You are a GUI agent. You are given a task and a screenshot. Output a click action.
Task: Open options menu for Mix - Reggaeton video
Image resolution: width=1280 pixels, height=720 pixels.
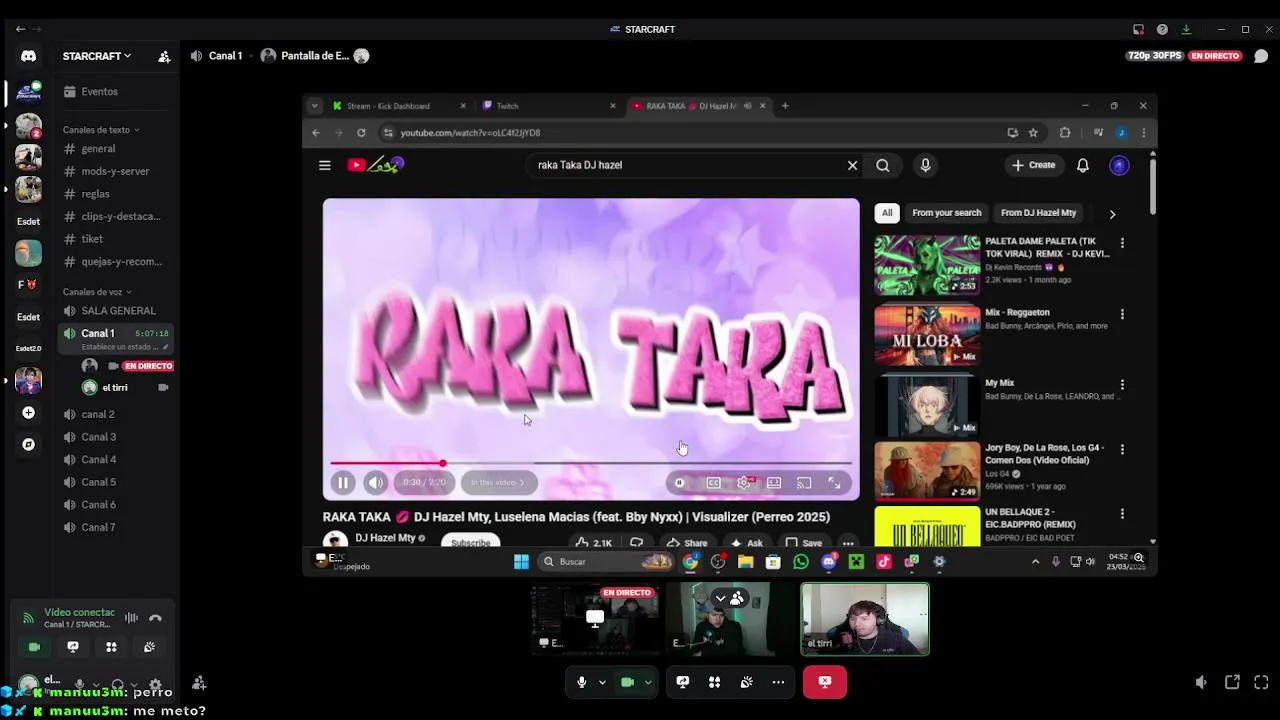pyautogui.click(x=1122, y=314)
